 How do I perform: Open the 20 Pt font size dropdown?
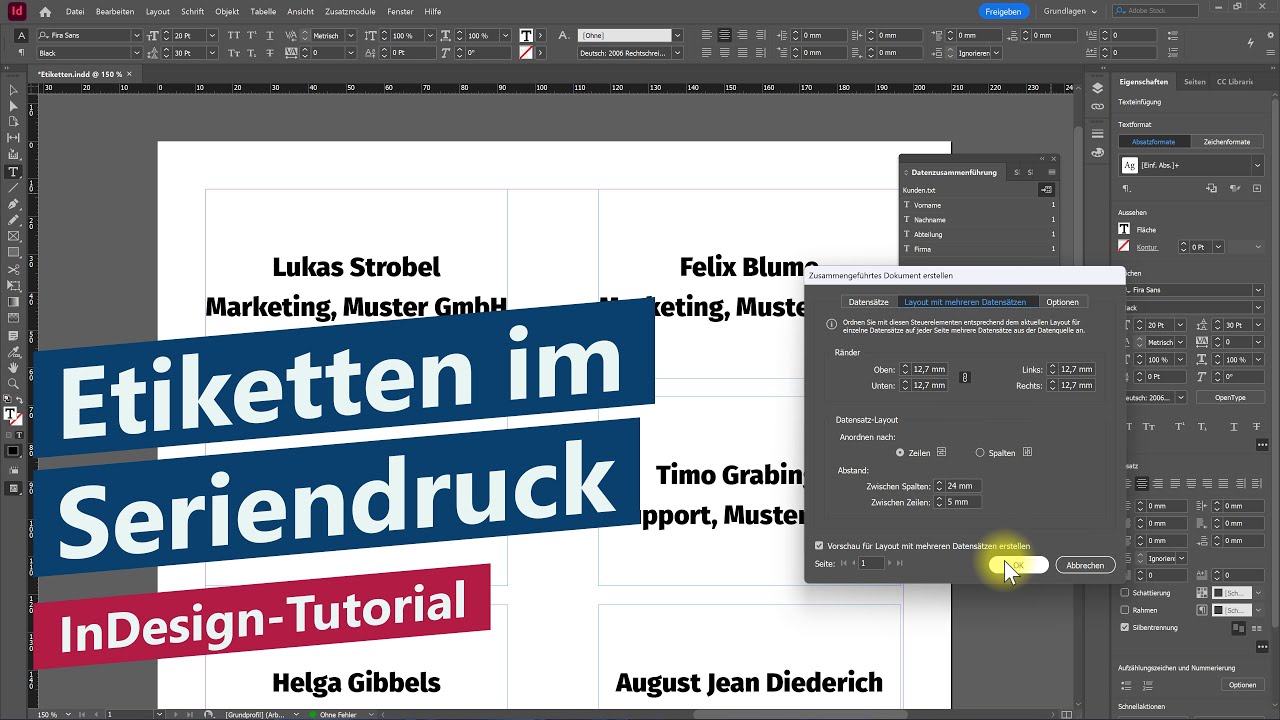click(x=212, y=35)
